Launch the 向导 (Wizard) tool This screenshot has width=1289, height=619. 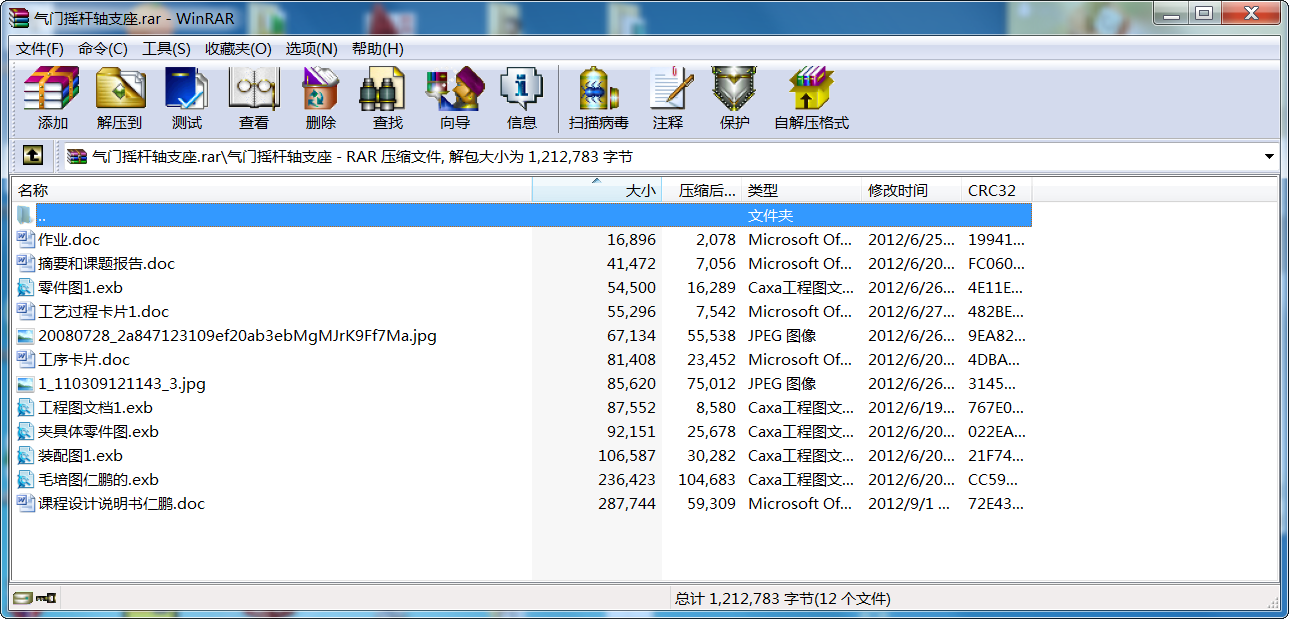455,98
